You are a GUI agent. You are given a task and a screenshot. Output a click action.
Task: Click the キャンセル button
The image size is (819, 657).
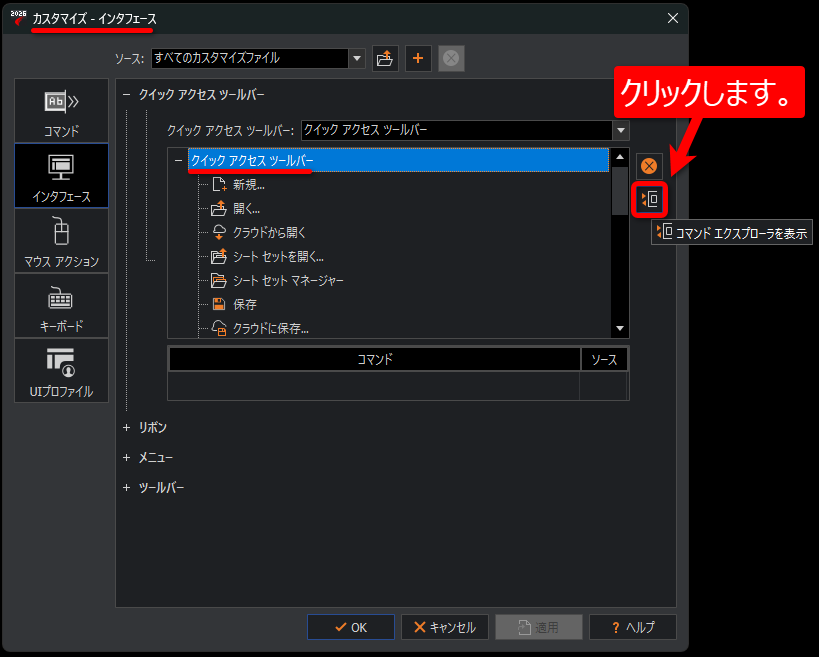pos(444,627)
